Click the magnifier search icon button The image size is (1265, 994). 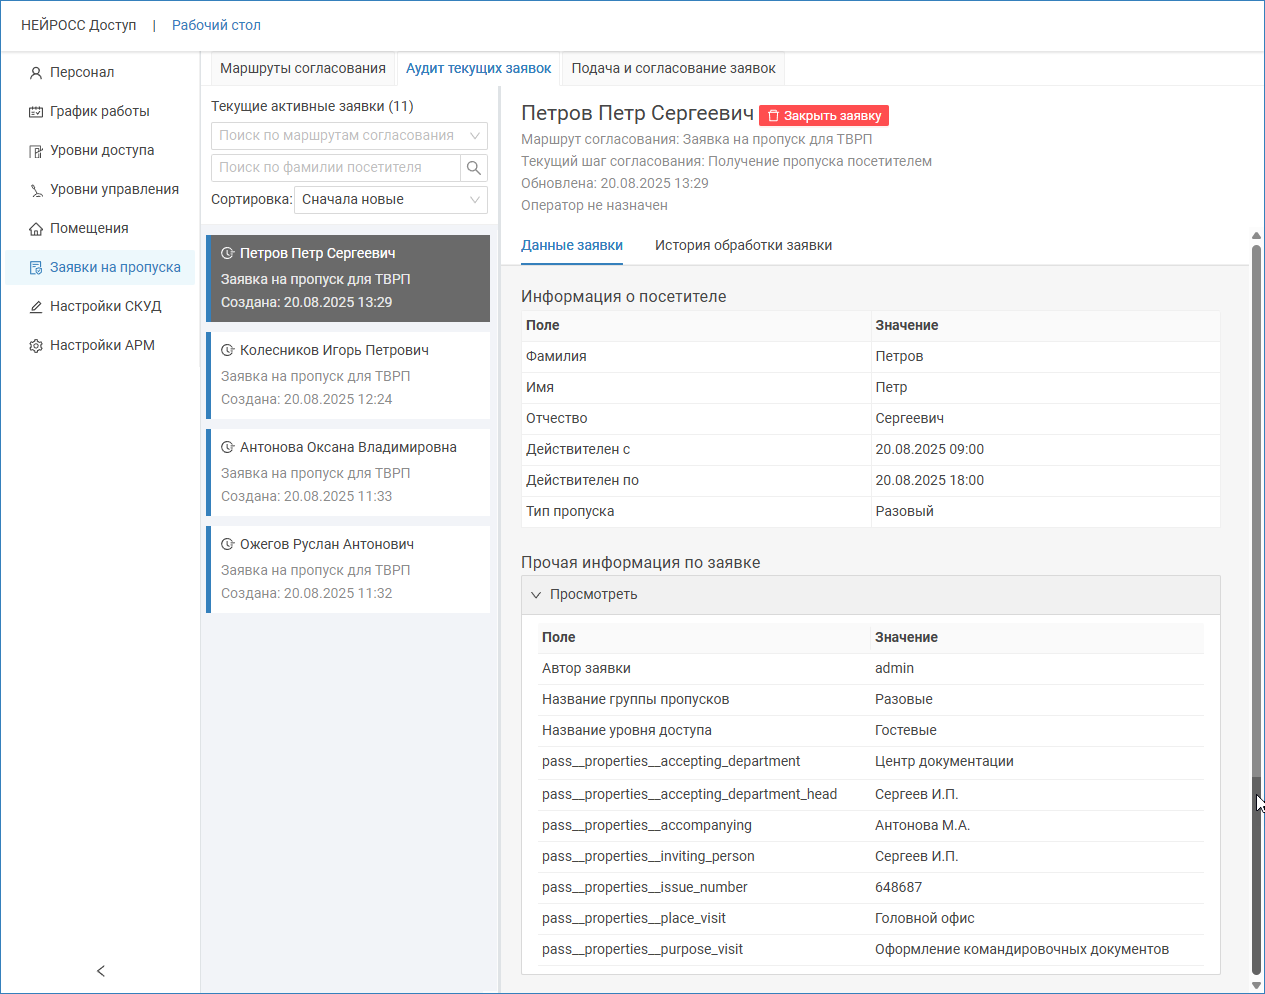(x=474, y=168)
